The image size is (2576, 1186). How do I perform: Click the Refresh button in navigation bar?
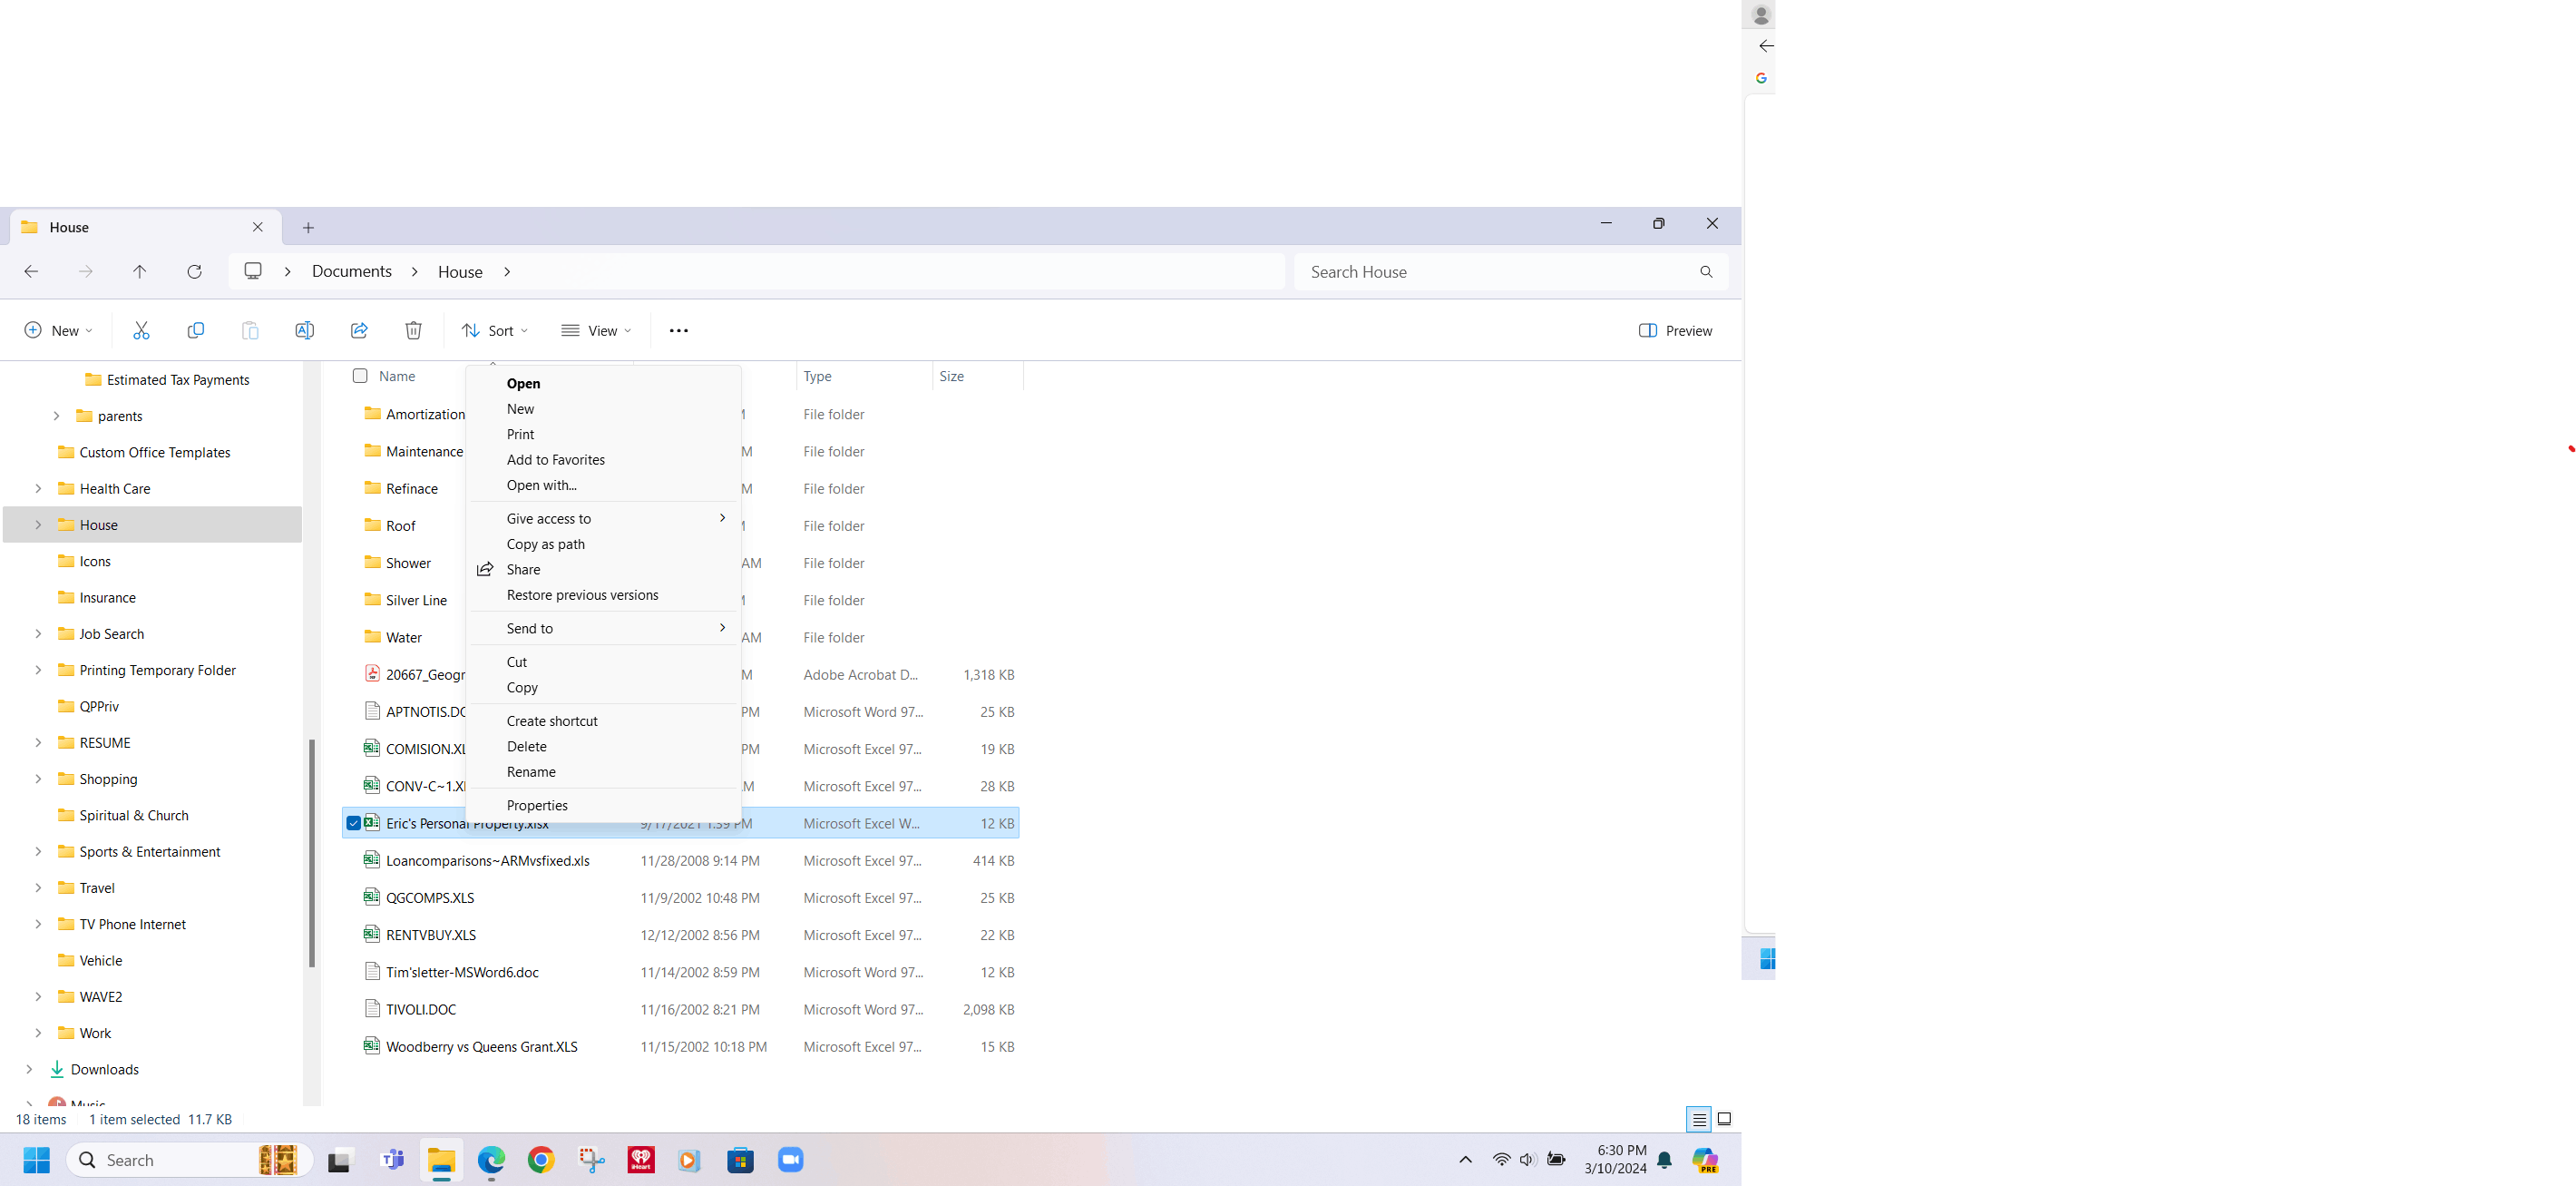coord(194,271)
